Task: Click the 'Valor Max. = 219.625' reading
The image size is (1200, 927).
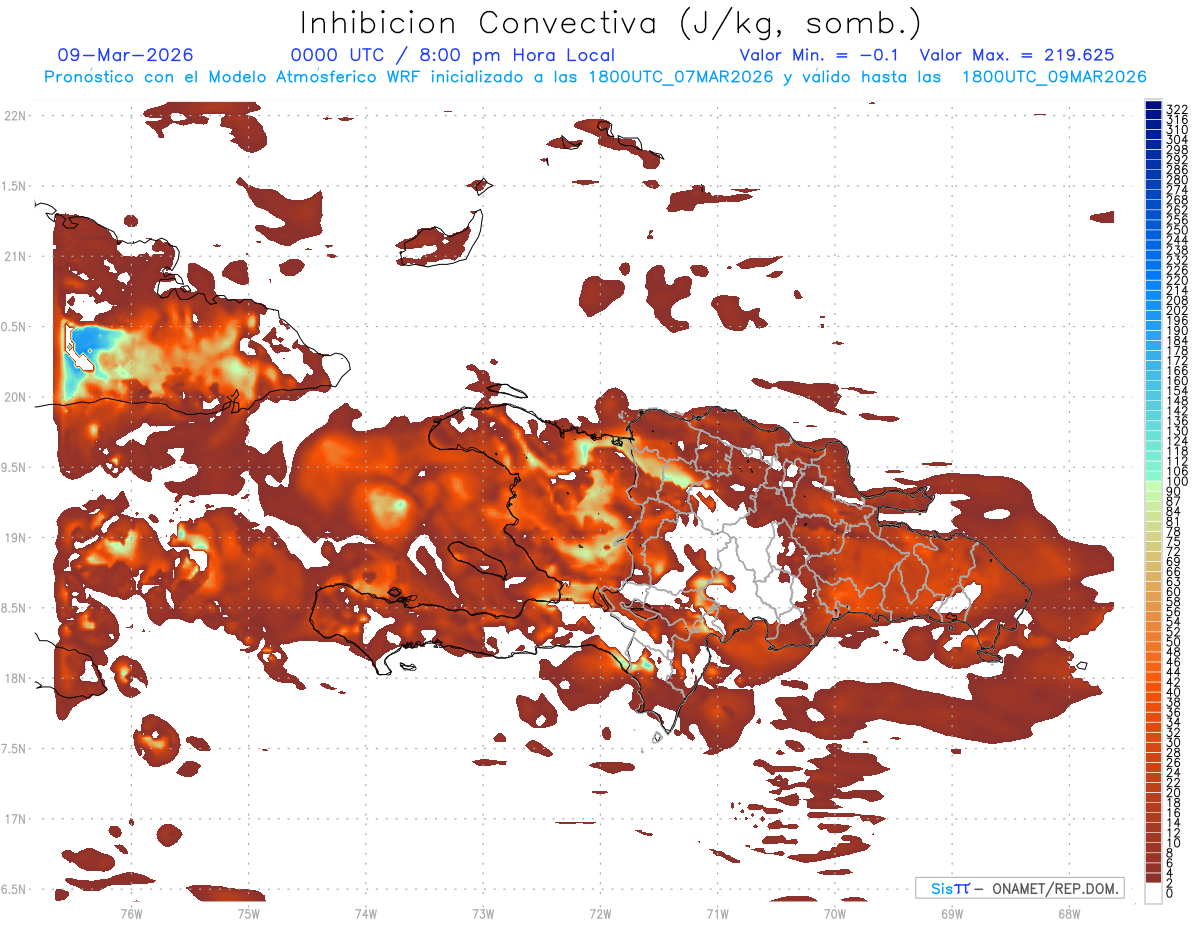Action: [x=1017, y=55]
